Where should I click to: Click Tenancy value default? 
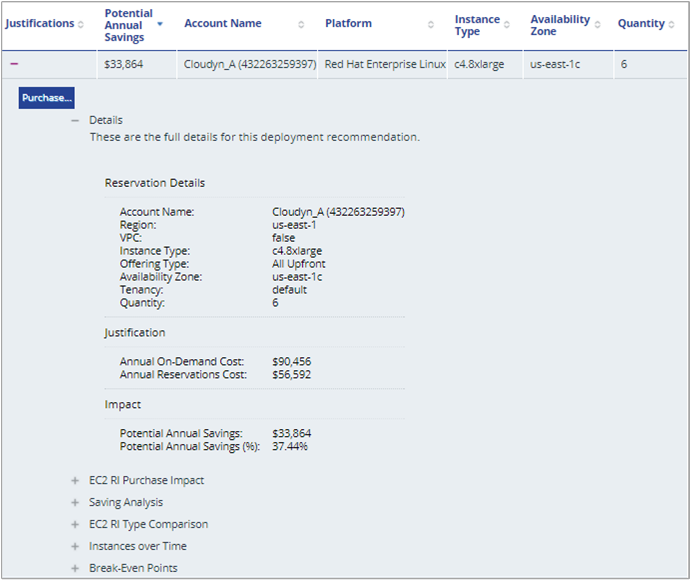click(290, 290)
